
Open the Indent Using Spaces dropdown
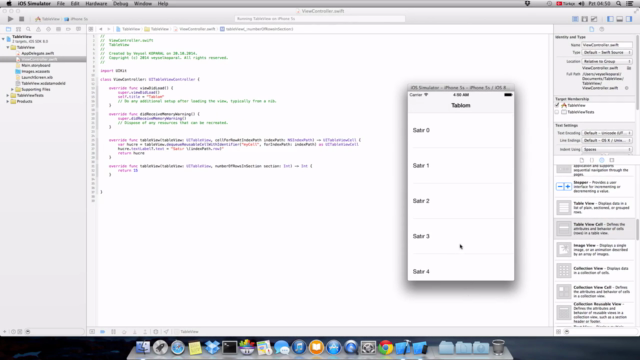[x=607, y=149]
